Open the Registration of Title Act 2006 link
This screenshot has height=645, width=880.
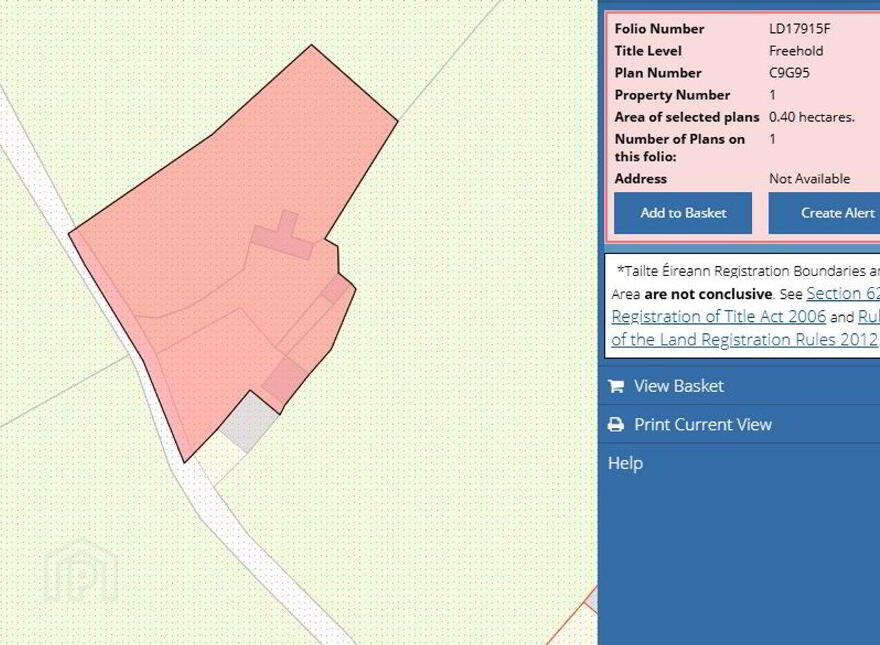point(718,317)
